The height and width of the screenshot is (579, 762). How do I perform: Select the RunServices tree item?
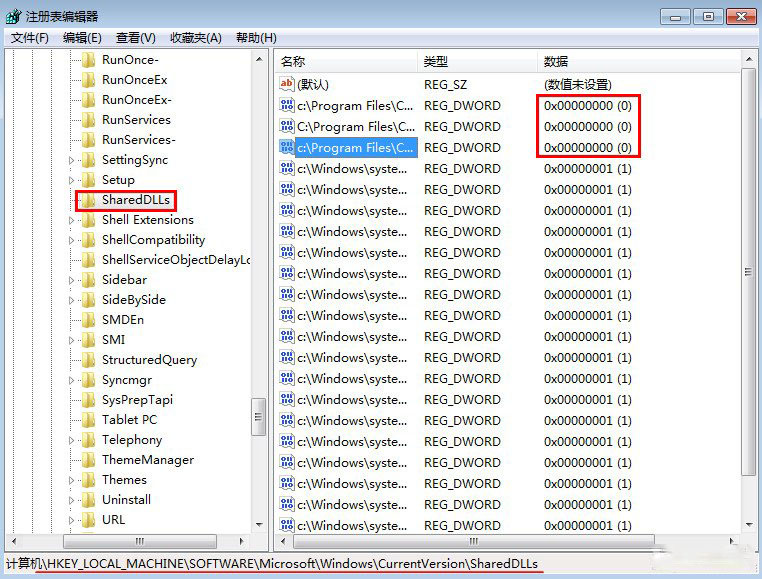(x=136, y=120)
